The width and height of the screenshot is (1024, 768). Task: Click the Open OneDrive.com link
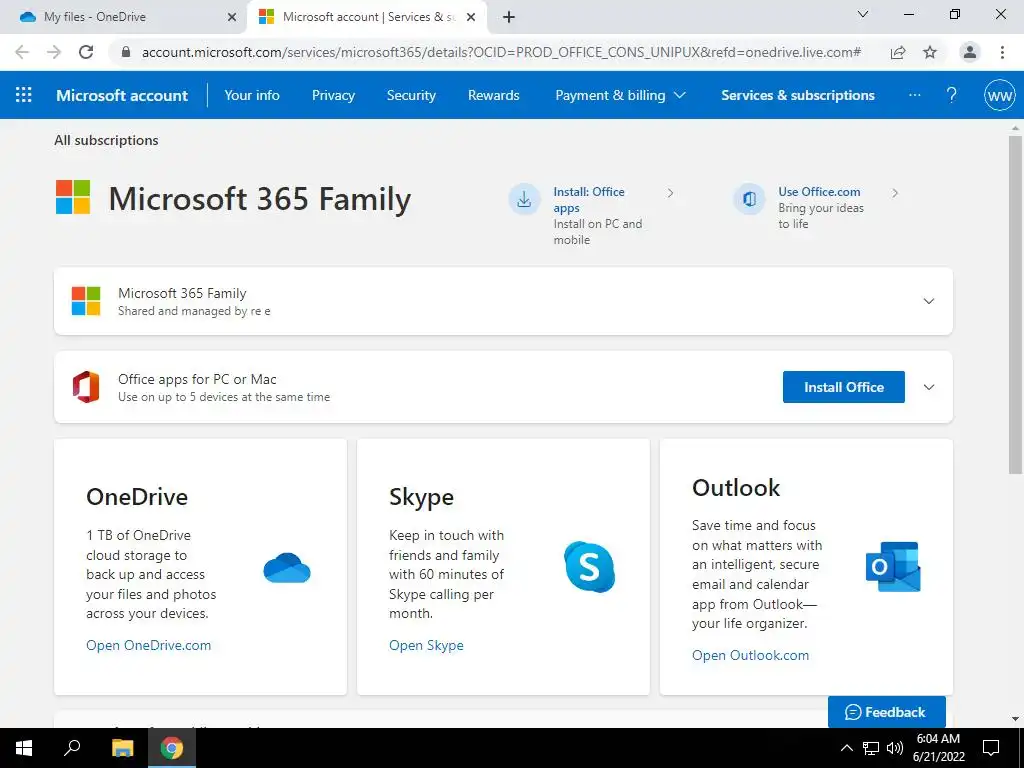(148, 645)
